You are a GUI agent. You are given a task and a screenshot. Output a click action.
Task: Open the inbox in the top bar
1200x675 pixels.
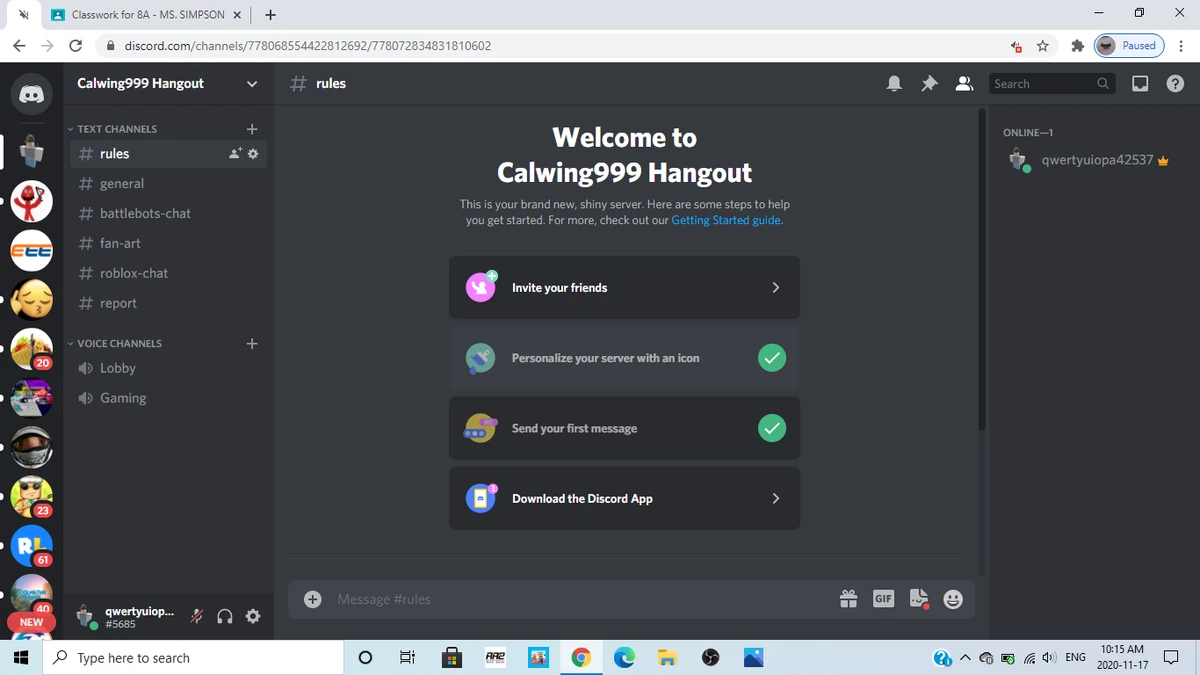[x=1139, y=83]
